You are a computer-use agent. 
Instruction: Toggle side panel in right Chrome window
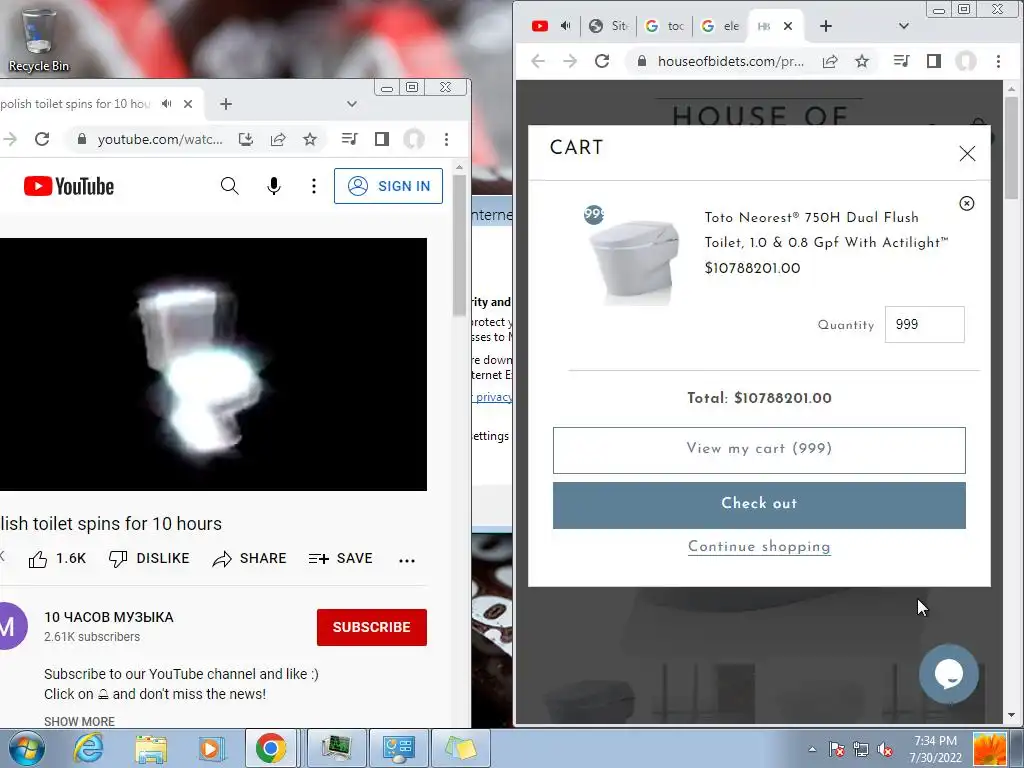coord(934,61)
